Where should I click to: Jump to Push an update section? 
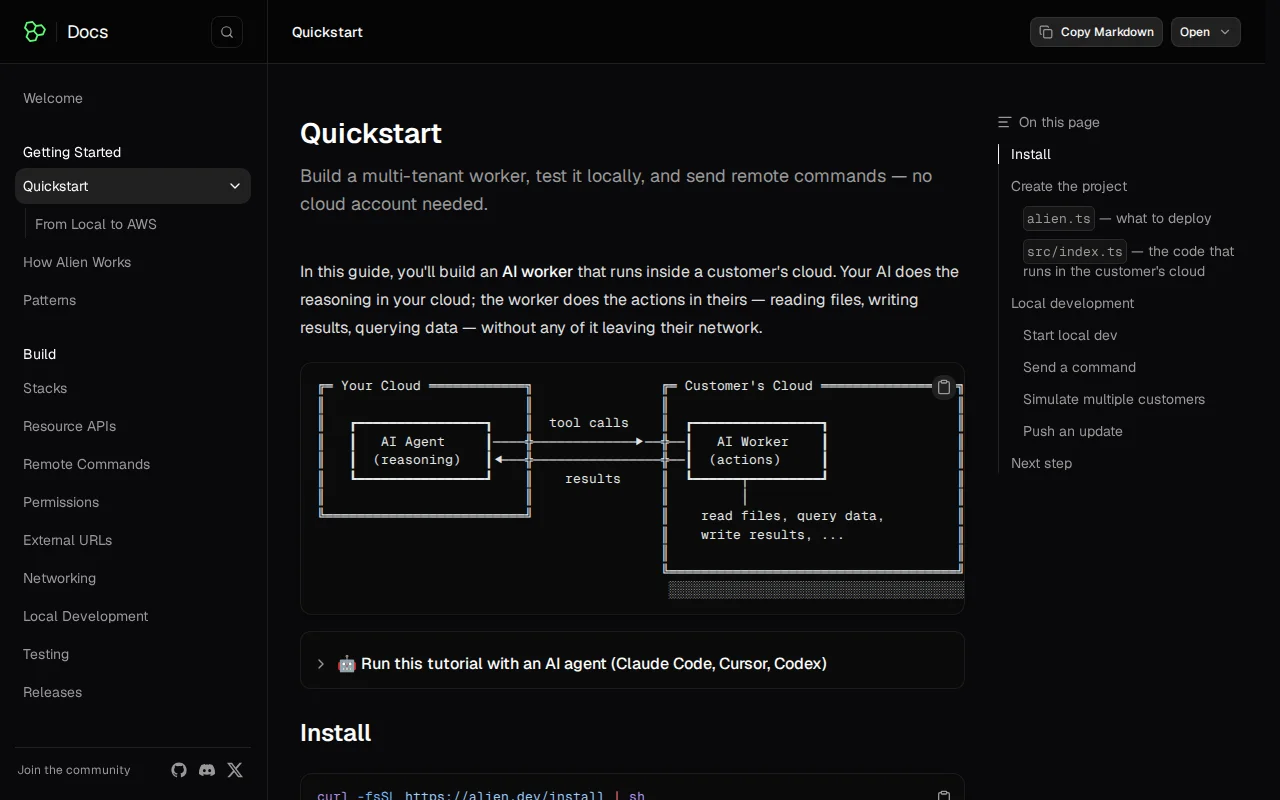click(x=1073, y=431)
